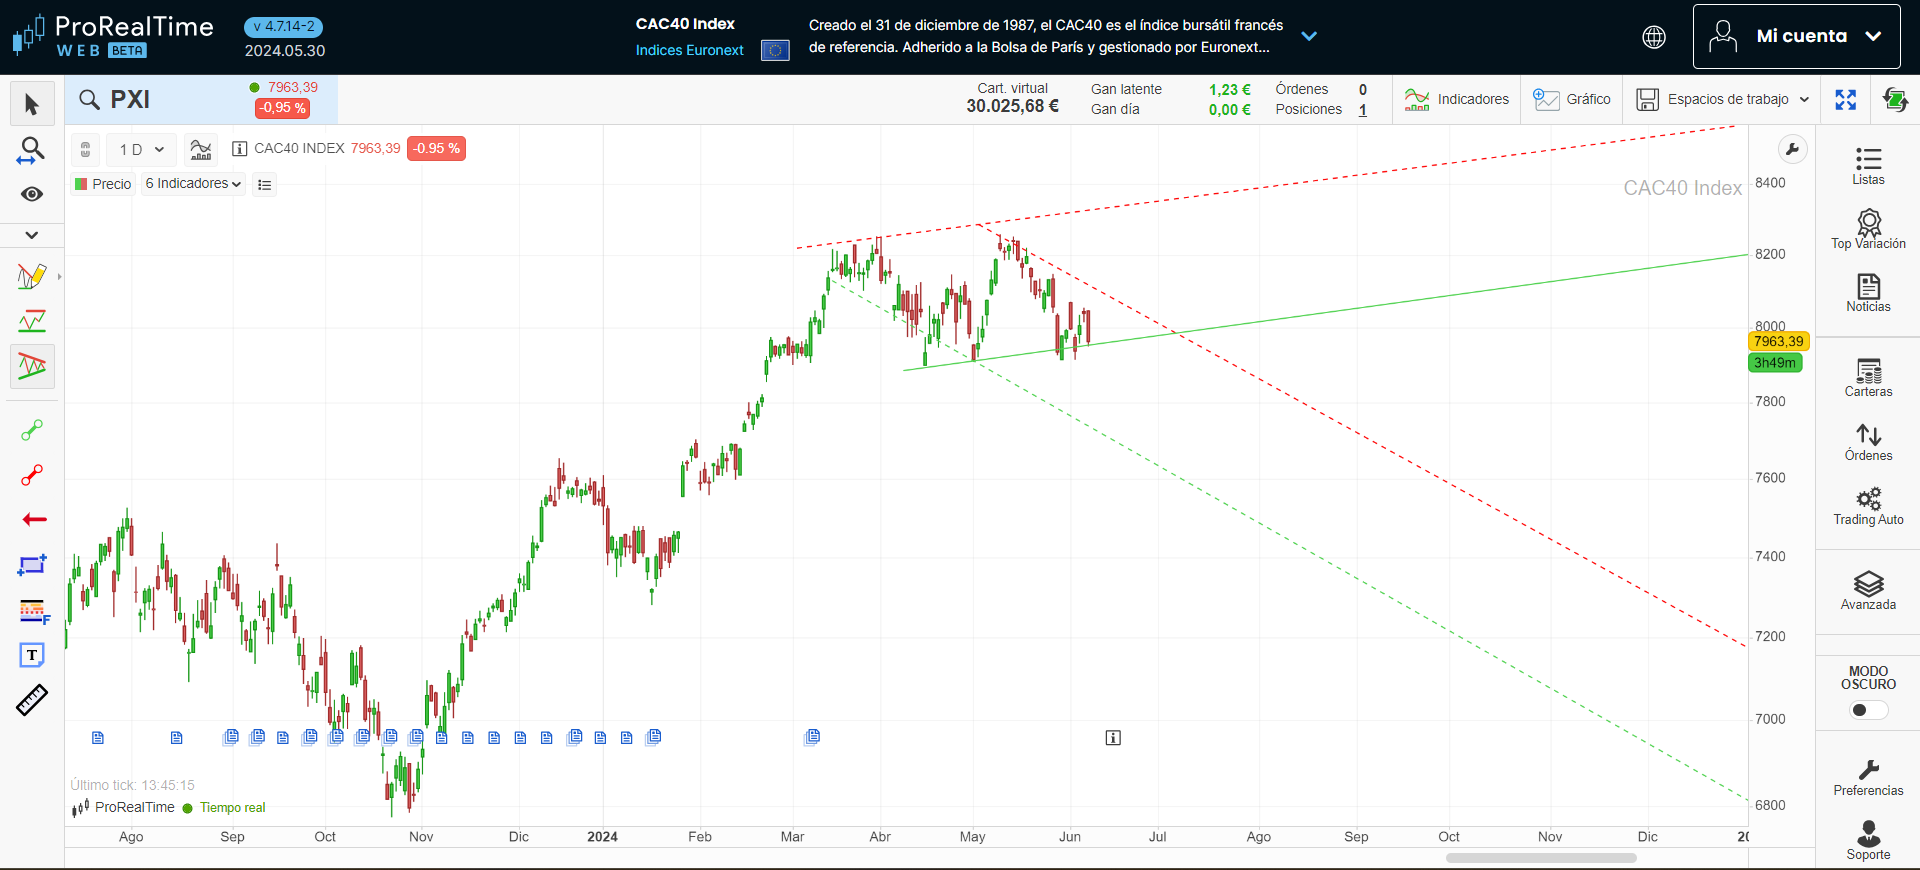1920x870 pixels.
Task: Open the Mi cuenta account menu
Action: pos(1796,36)
